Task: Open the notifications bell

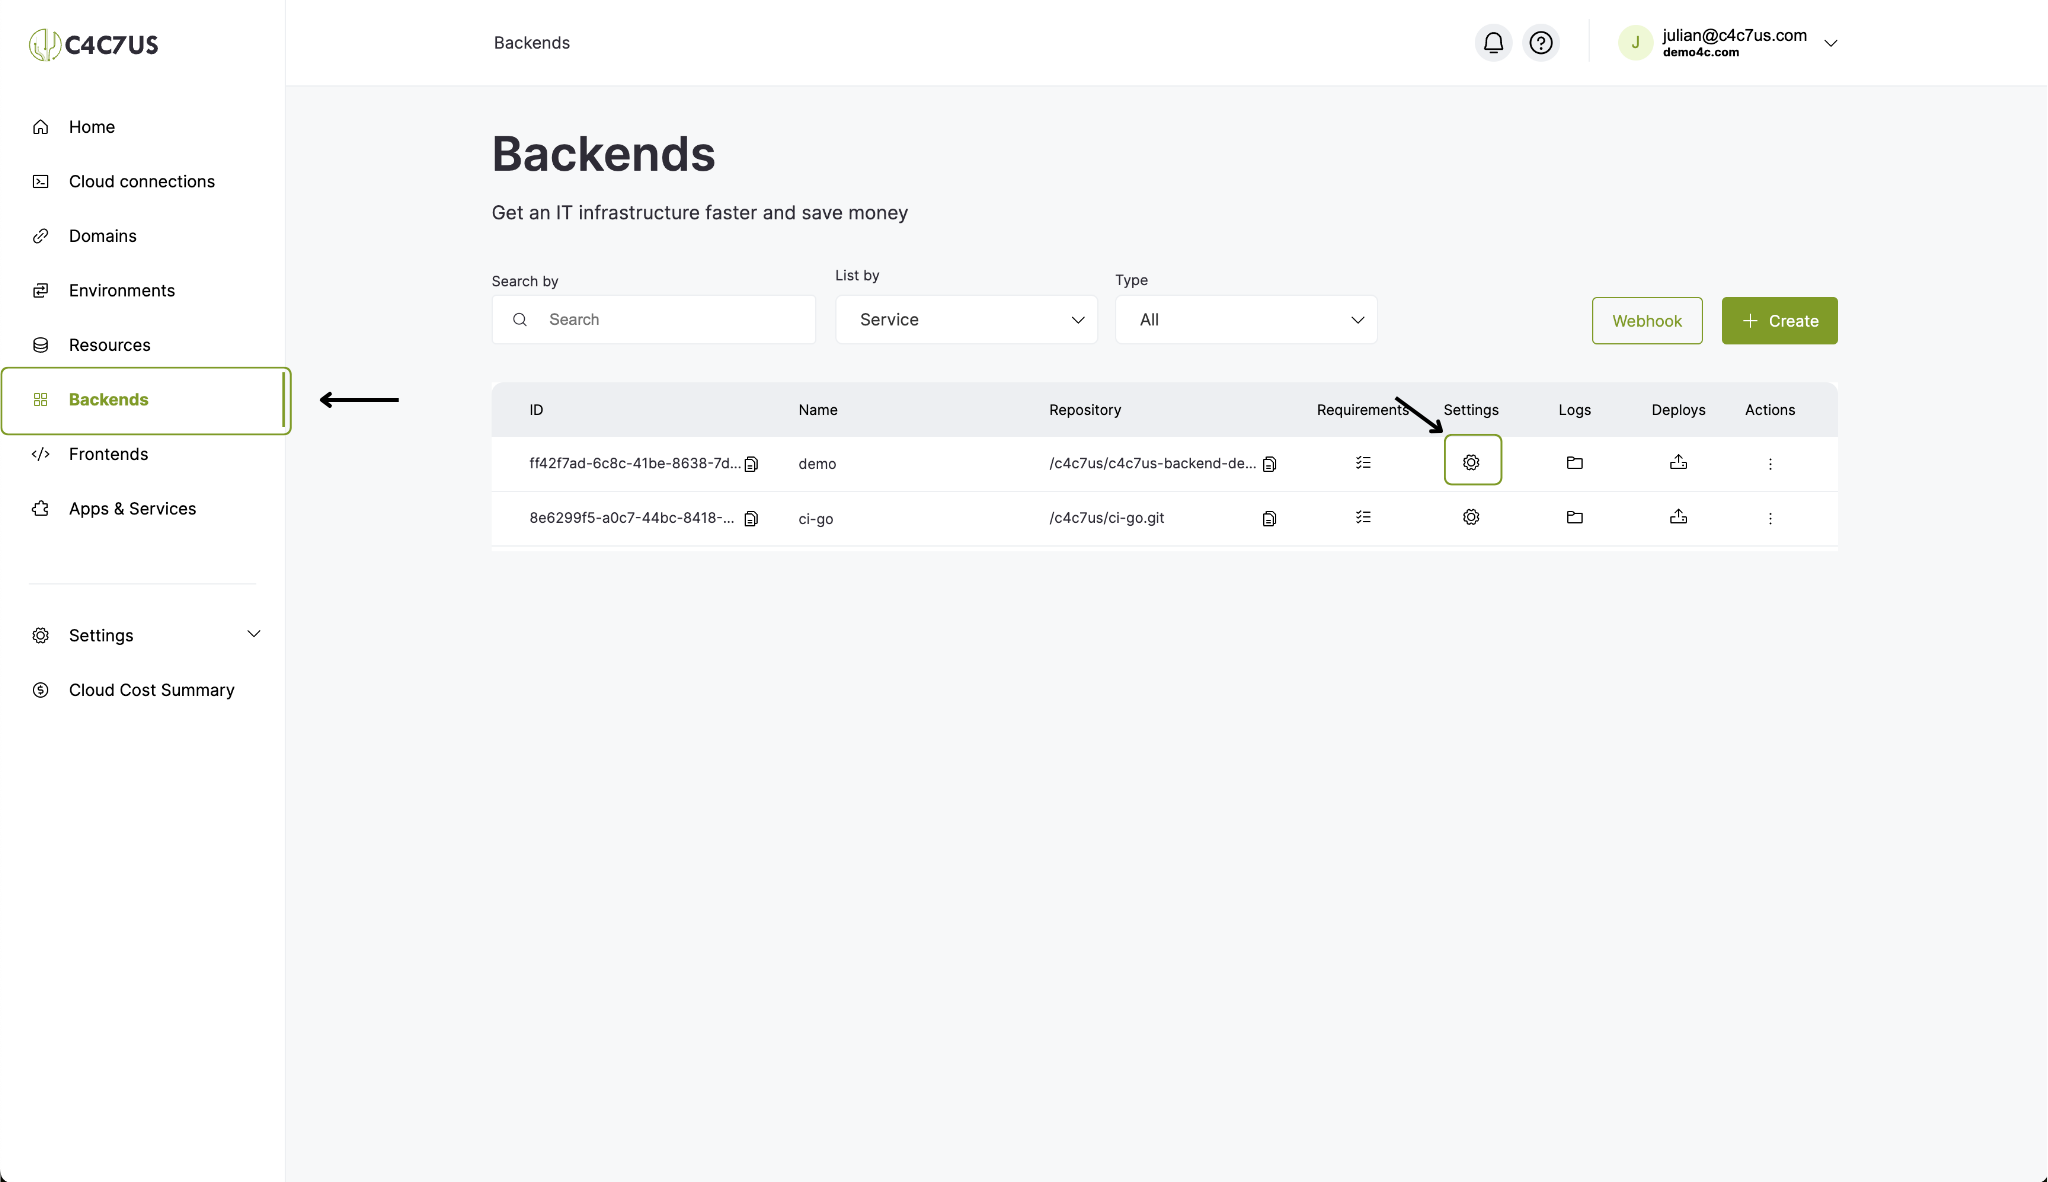Action: 1493,43
